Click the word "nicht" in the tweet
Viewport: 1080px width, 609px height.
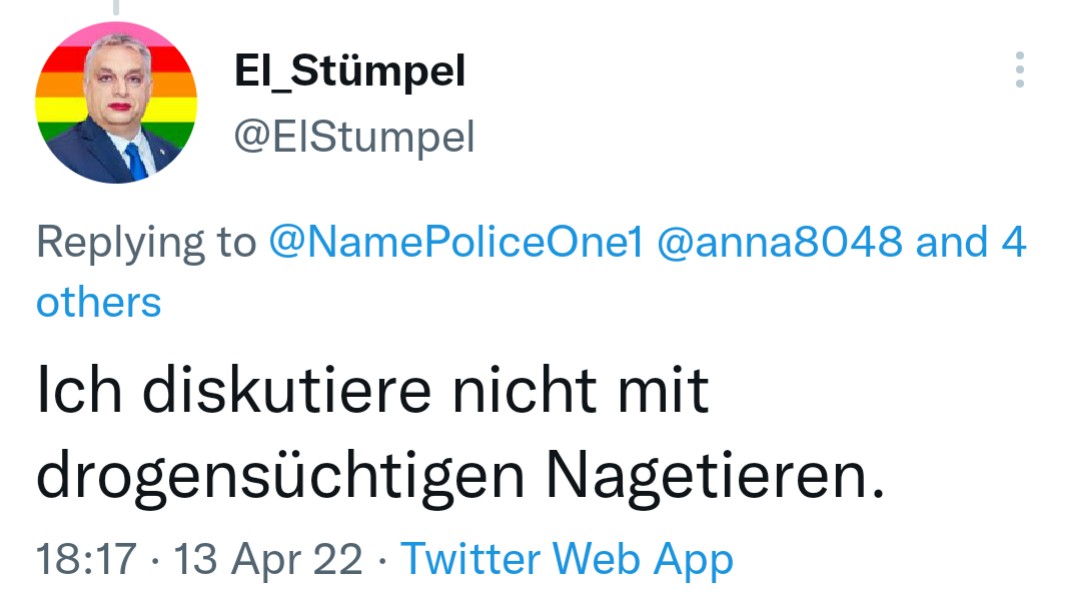523,391
